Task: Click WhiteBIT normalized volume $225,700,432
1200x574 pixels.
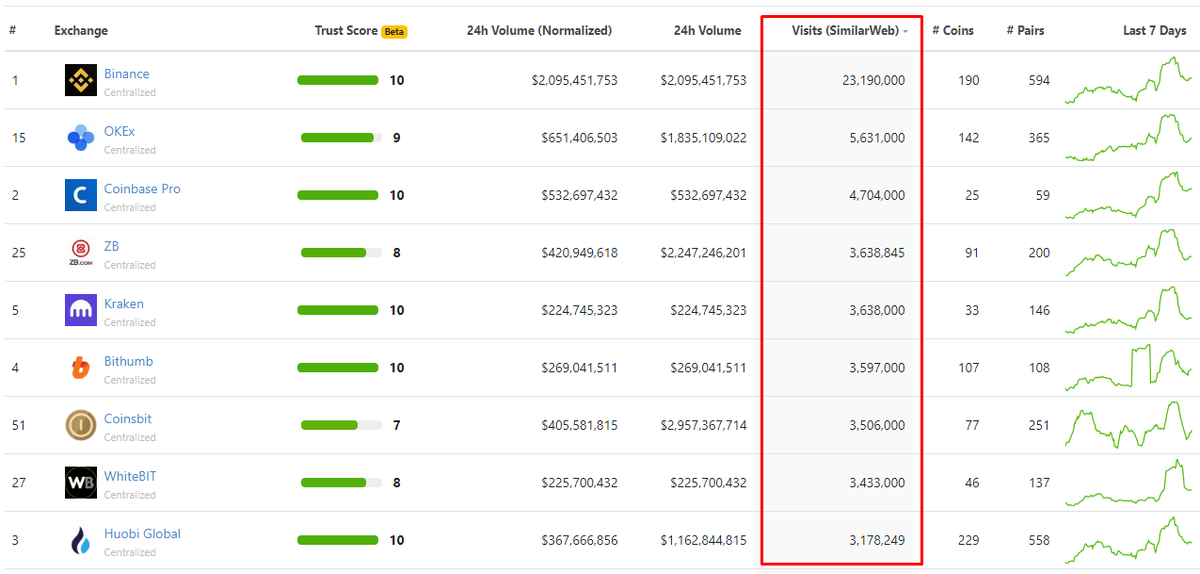Action: click(x=579, y=483)
